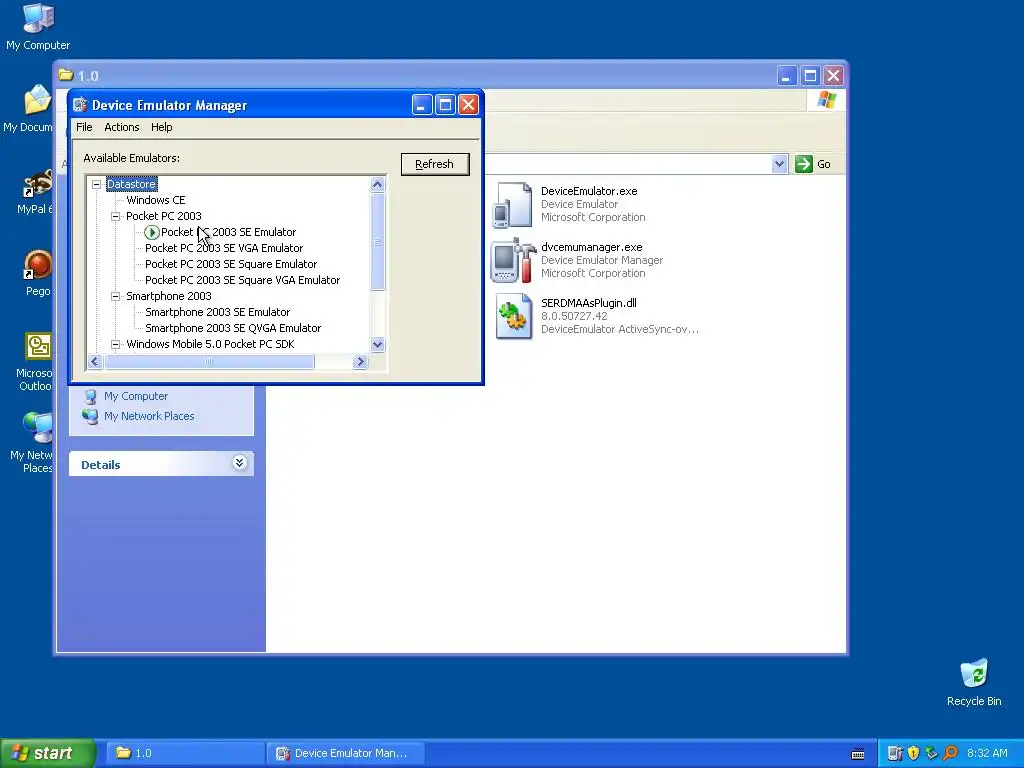
Task: Select DeviceEmulator.exe file icon in Explorer
Action: tap(513, 205)
